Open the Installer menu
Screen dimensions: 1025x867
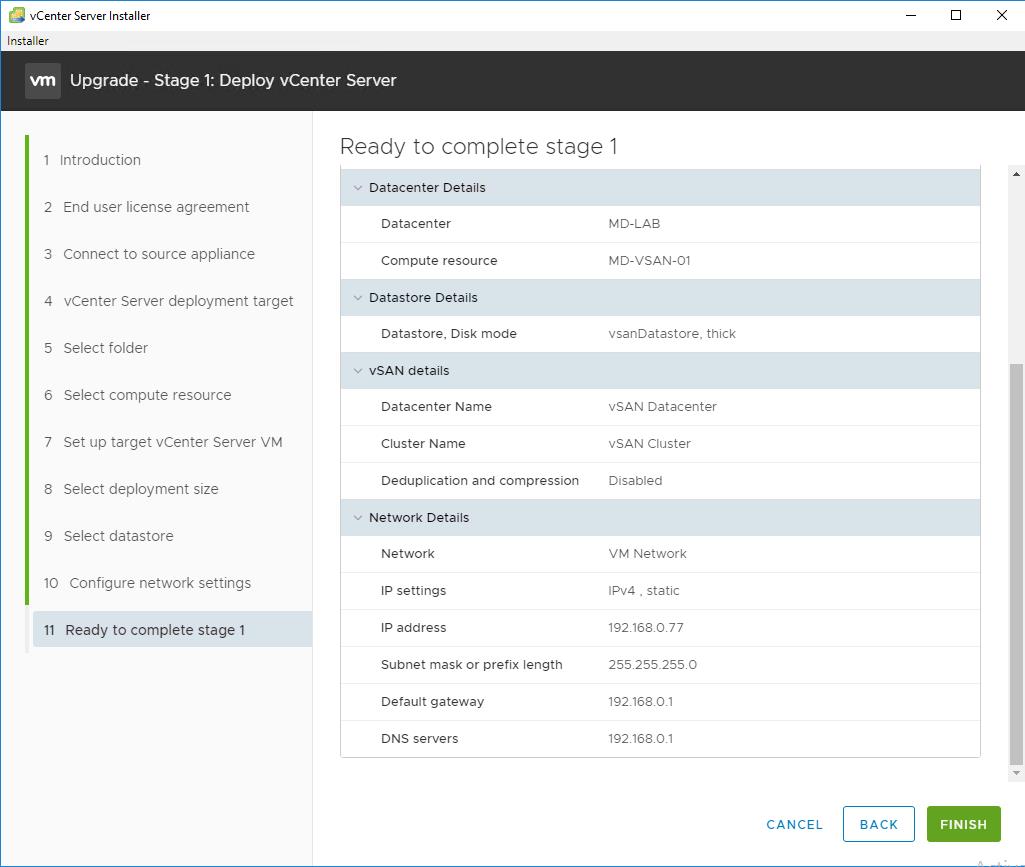click(x=27, y=41)
